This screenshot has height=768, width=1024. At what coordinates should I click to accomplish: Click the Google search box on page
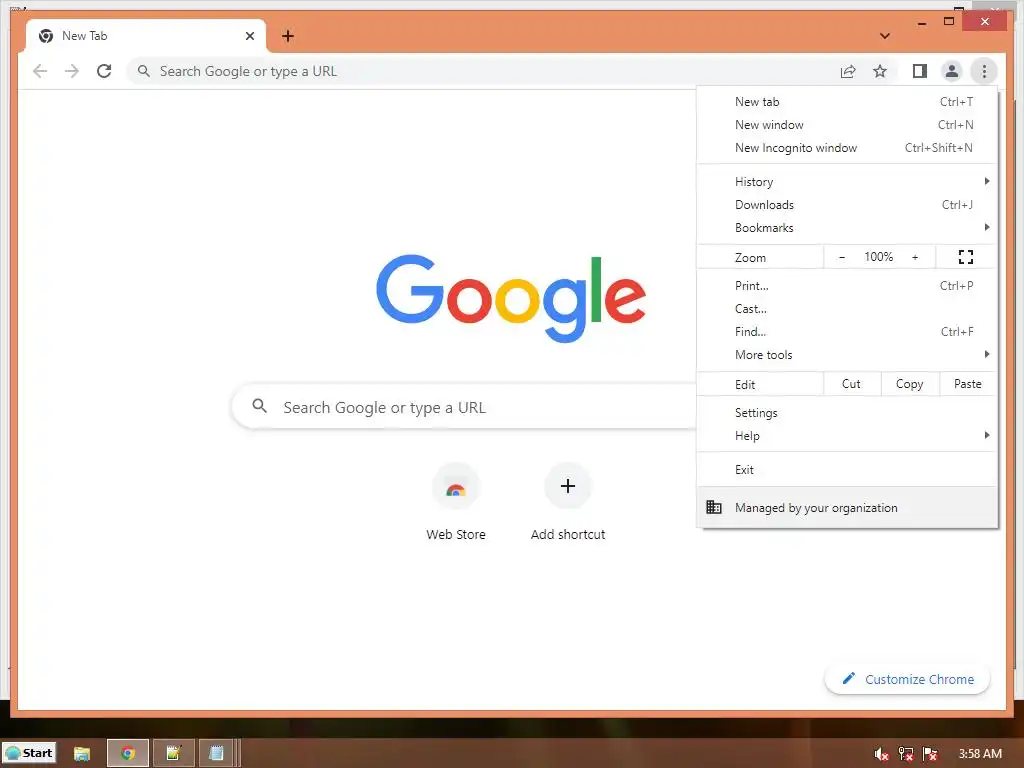tap(464, 407)
